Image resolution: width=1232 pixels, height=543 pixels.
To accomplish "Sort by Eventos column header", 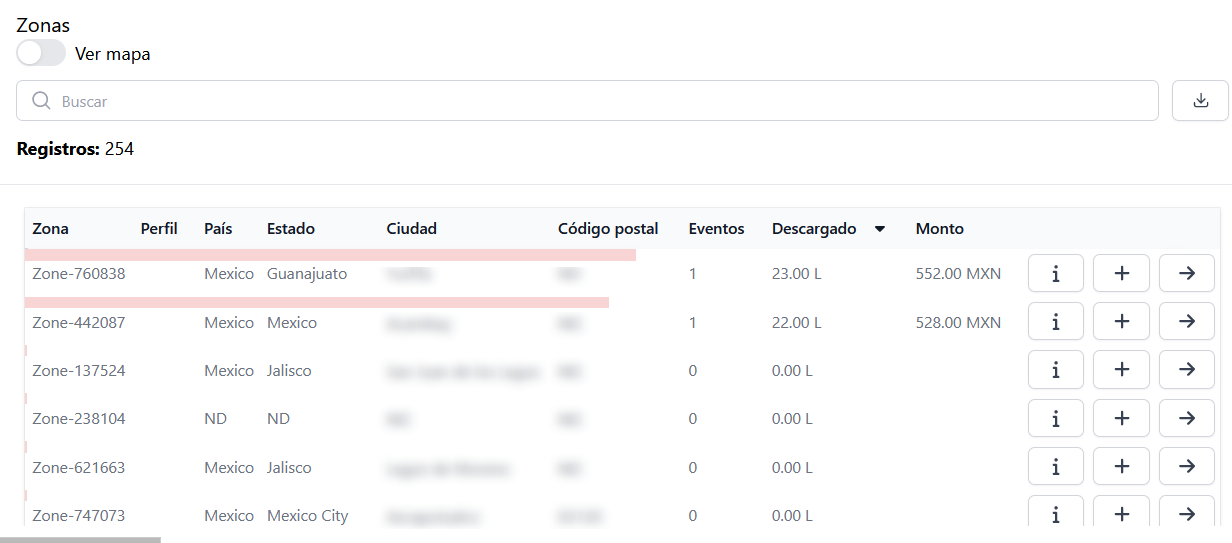I will point(716,229).
